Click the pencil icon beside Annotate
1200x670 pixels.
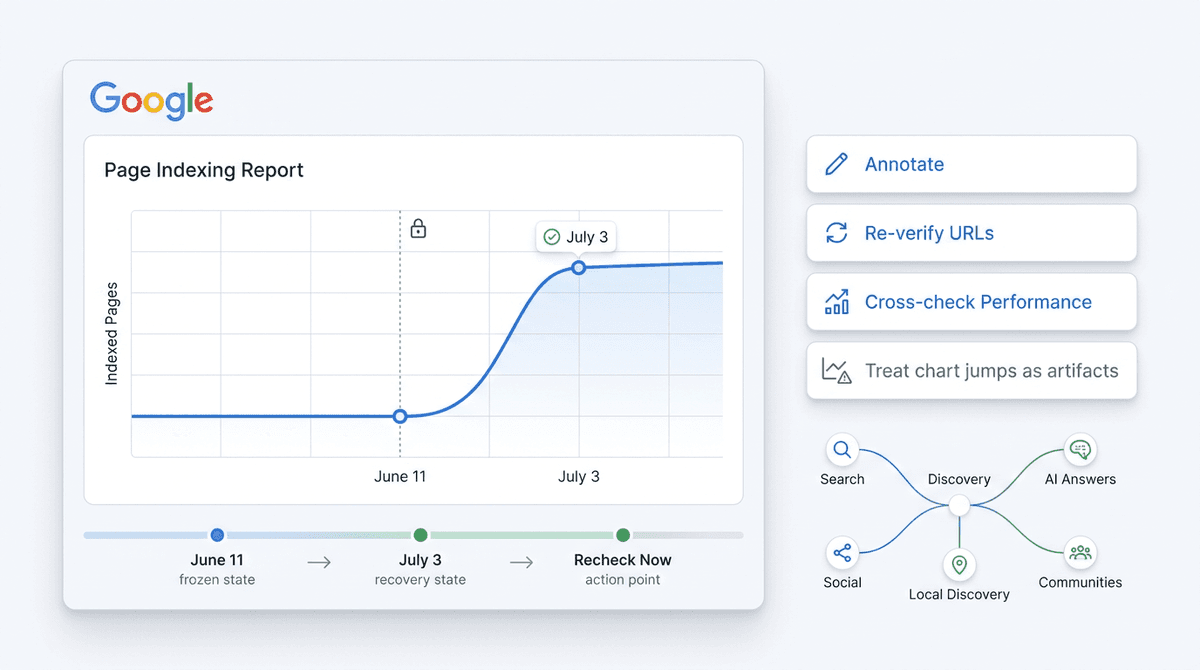tap(836, 164)
